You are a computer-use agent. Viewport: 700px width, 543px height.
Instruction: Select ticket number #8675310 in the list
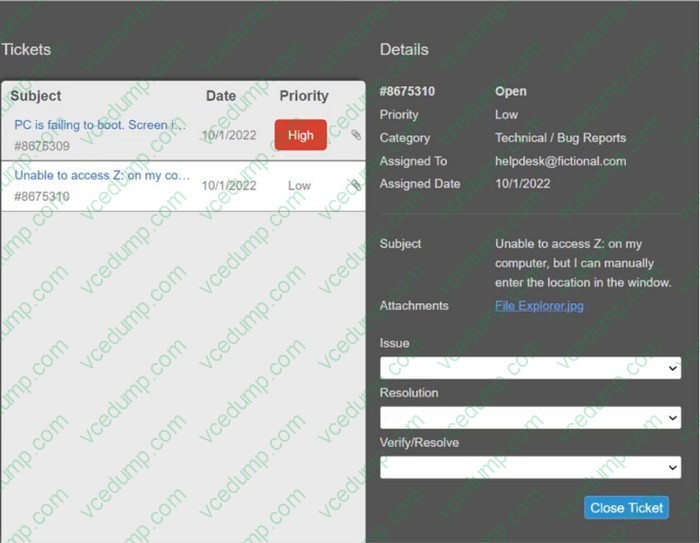tap(42, 196)
